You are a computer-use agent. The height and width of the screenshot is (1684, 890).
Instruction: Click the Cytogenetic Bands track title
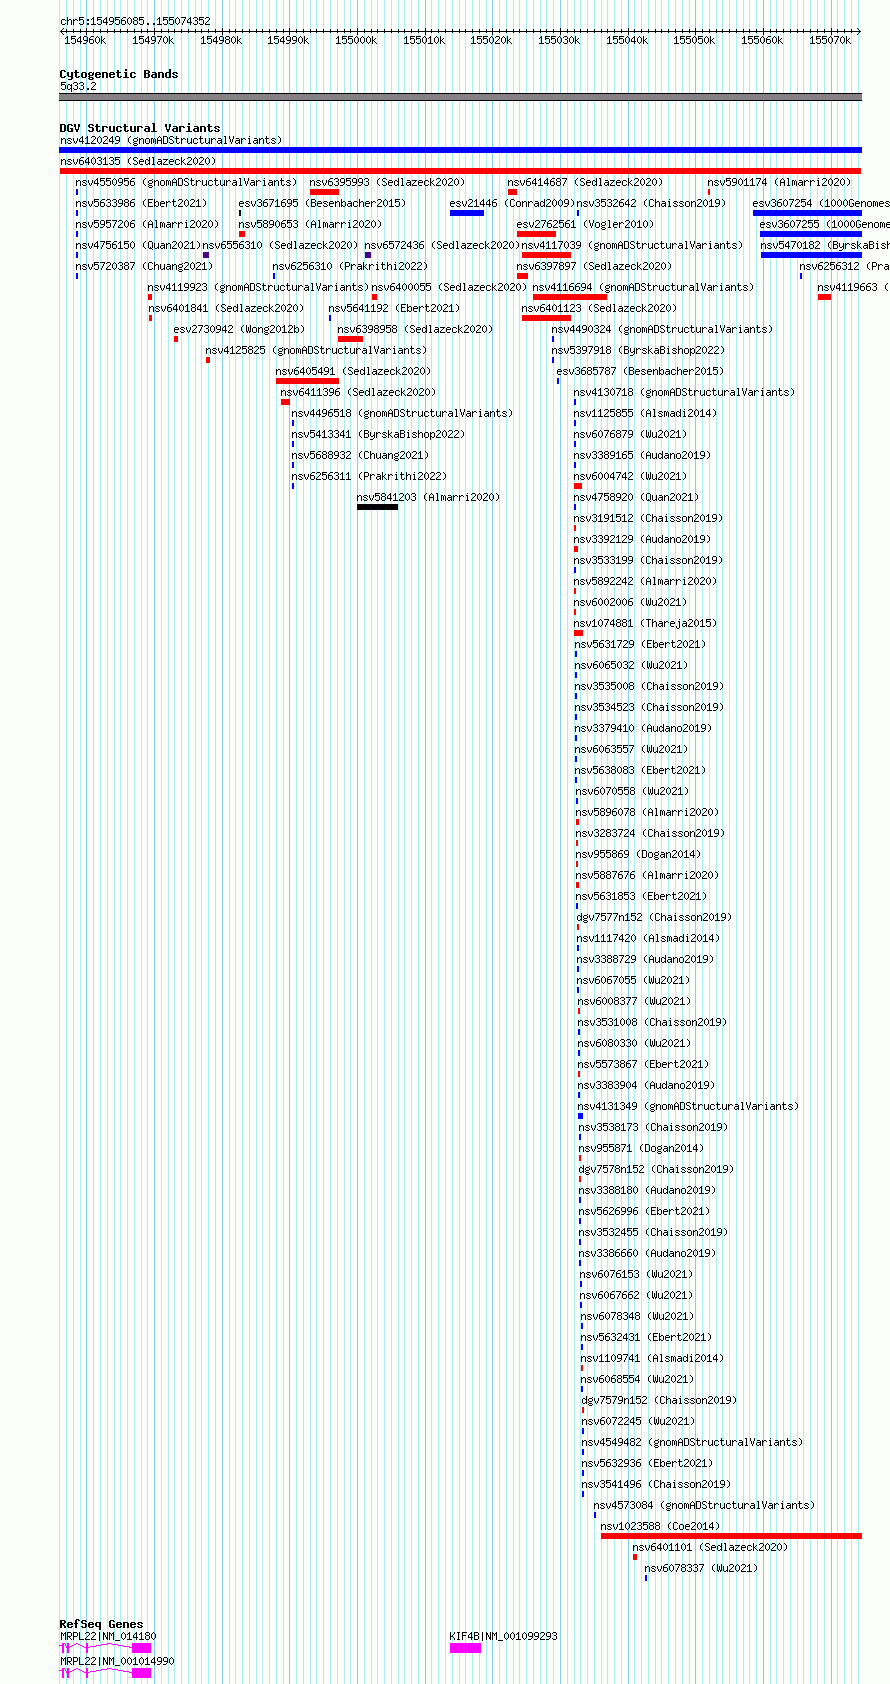(x=119, y=74)
